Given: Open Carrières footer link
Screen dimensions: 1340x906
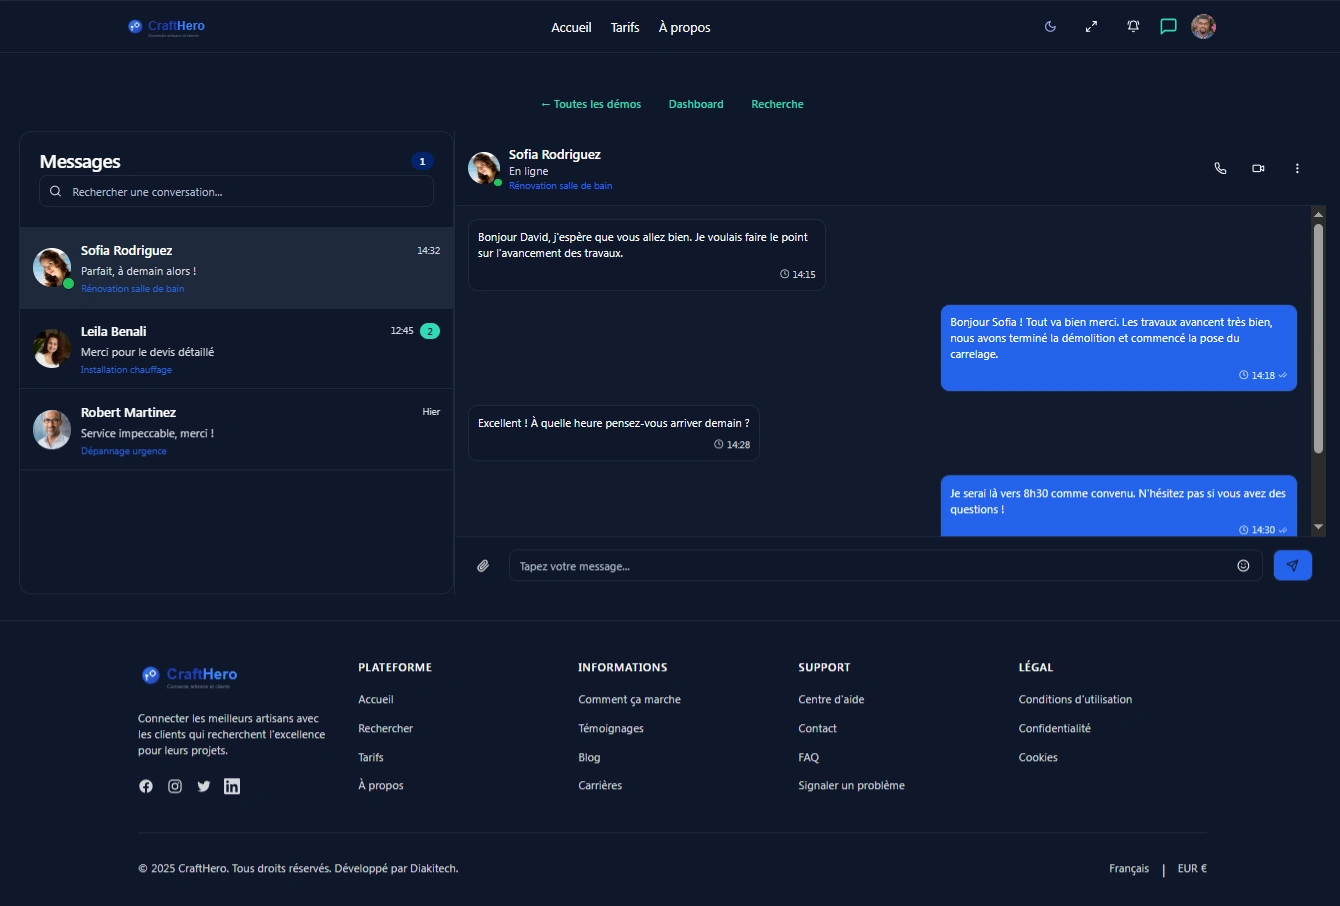Looking at the screenshot, I should pyautogui.click(x=600, y=786).
